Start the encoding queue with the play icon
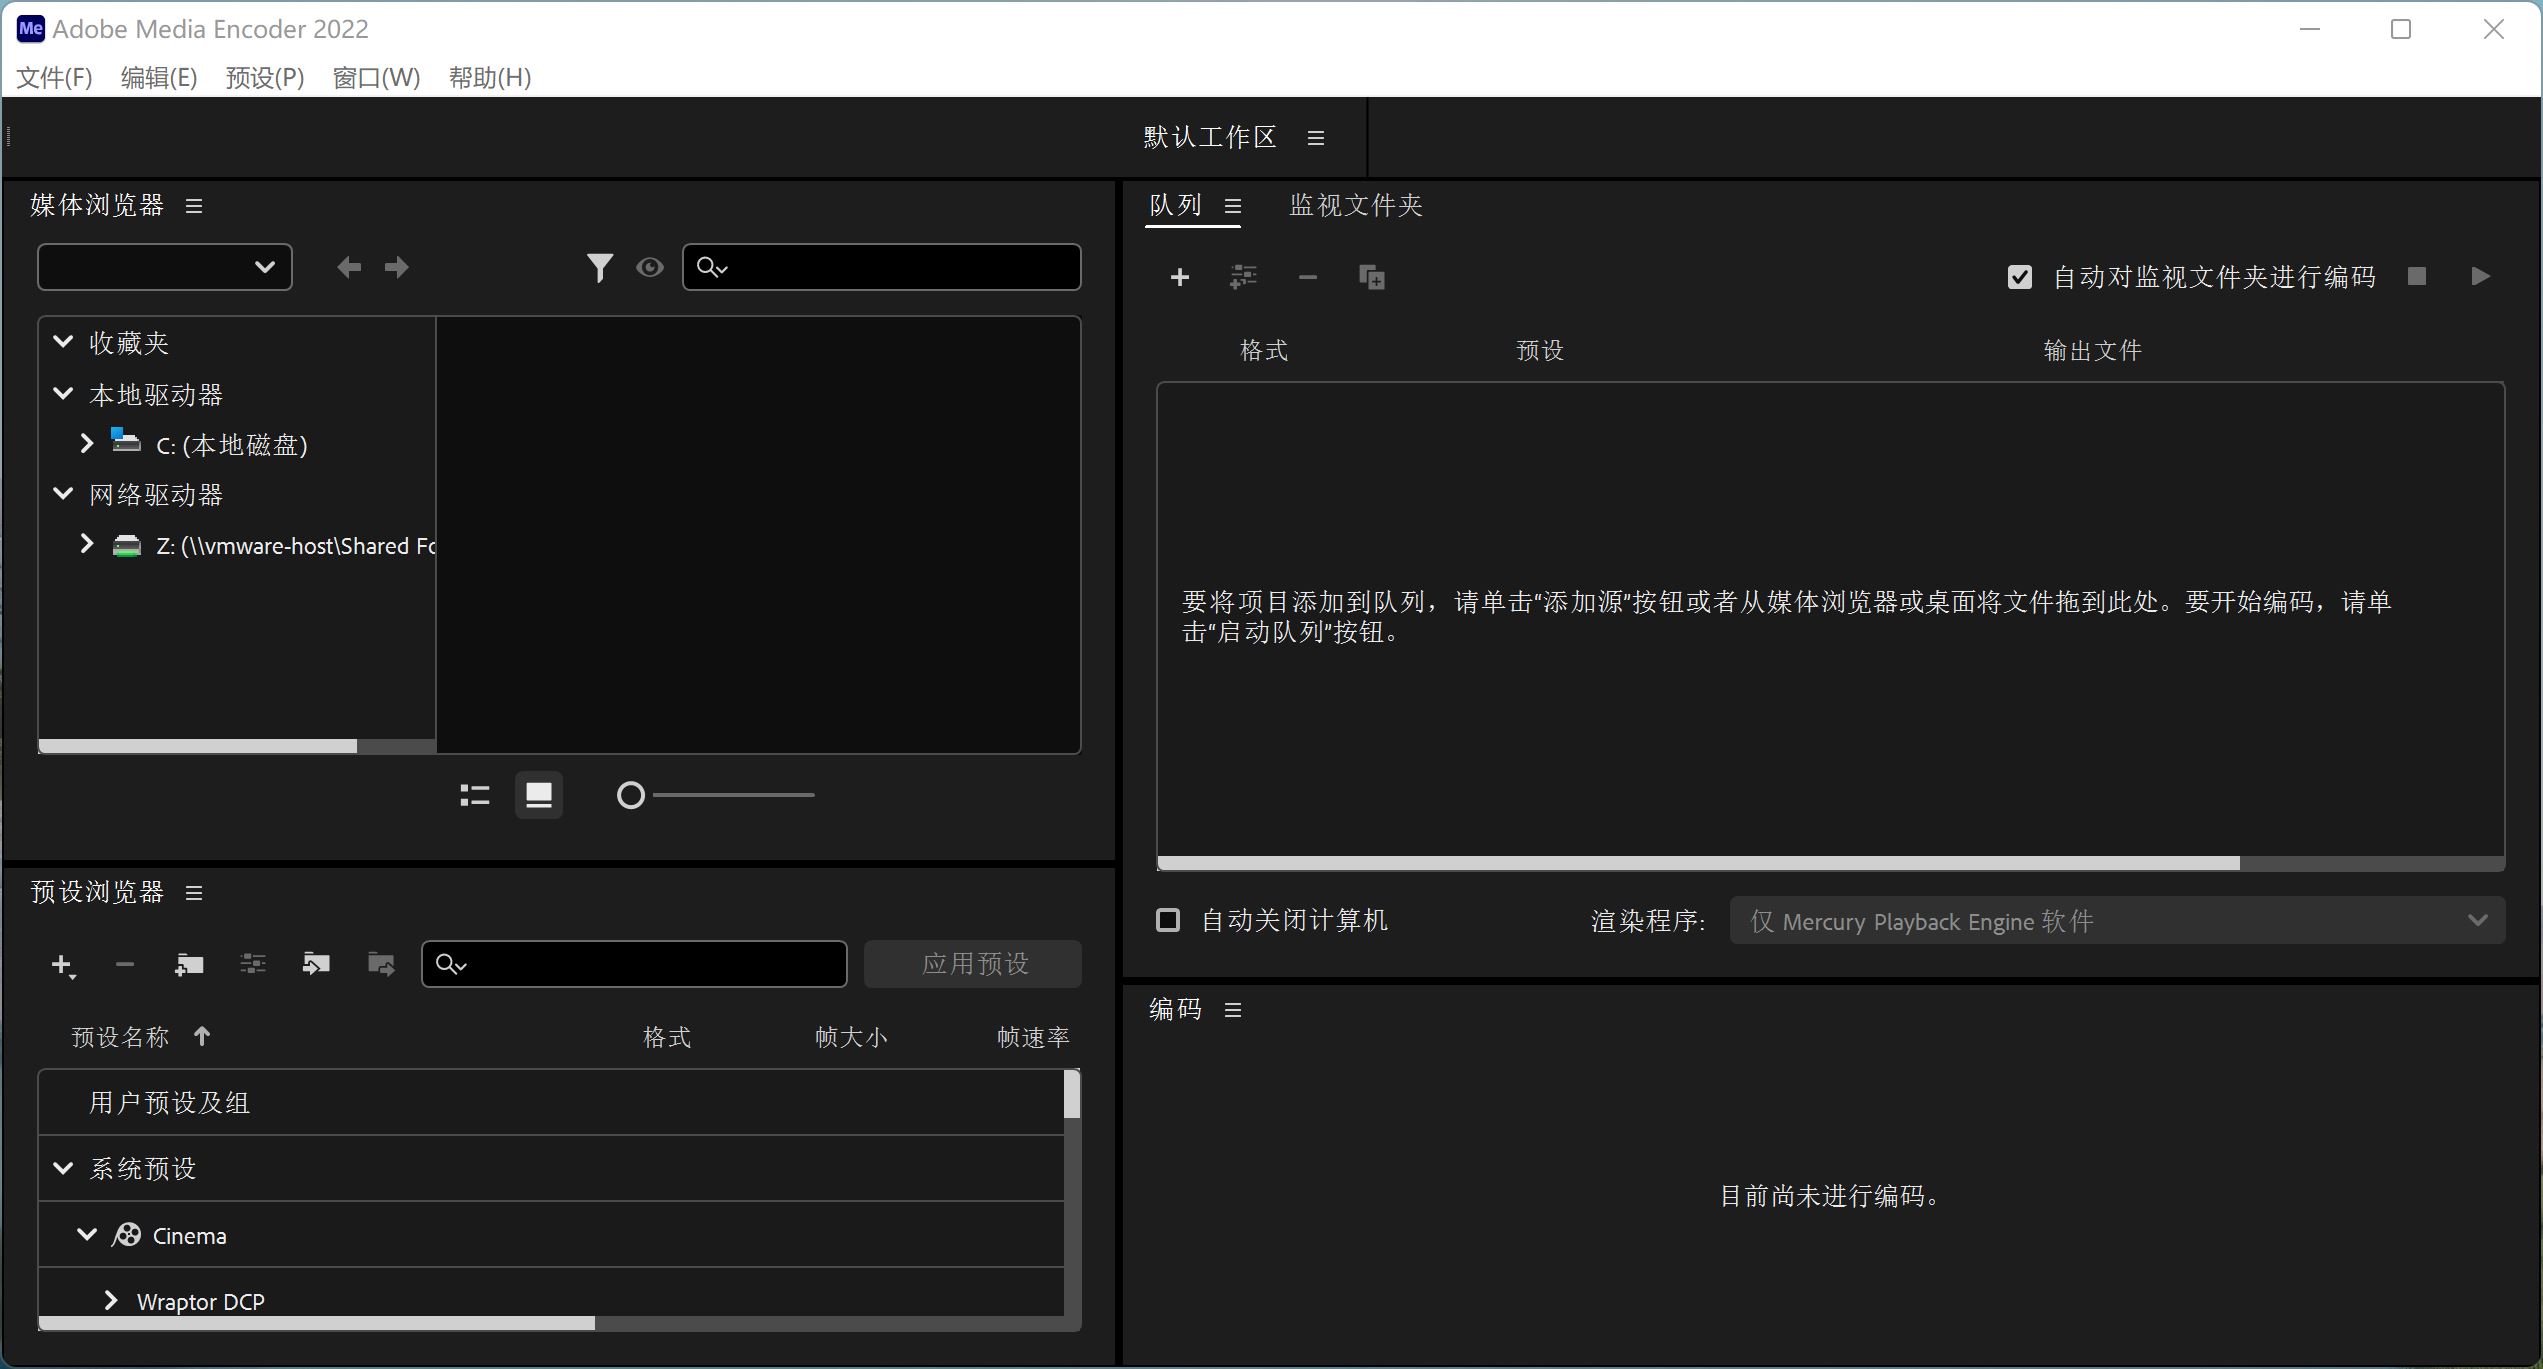 pos(2481,276)
